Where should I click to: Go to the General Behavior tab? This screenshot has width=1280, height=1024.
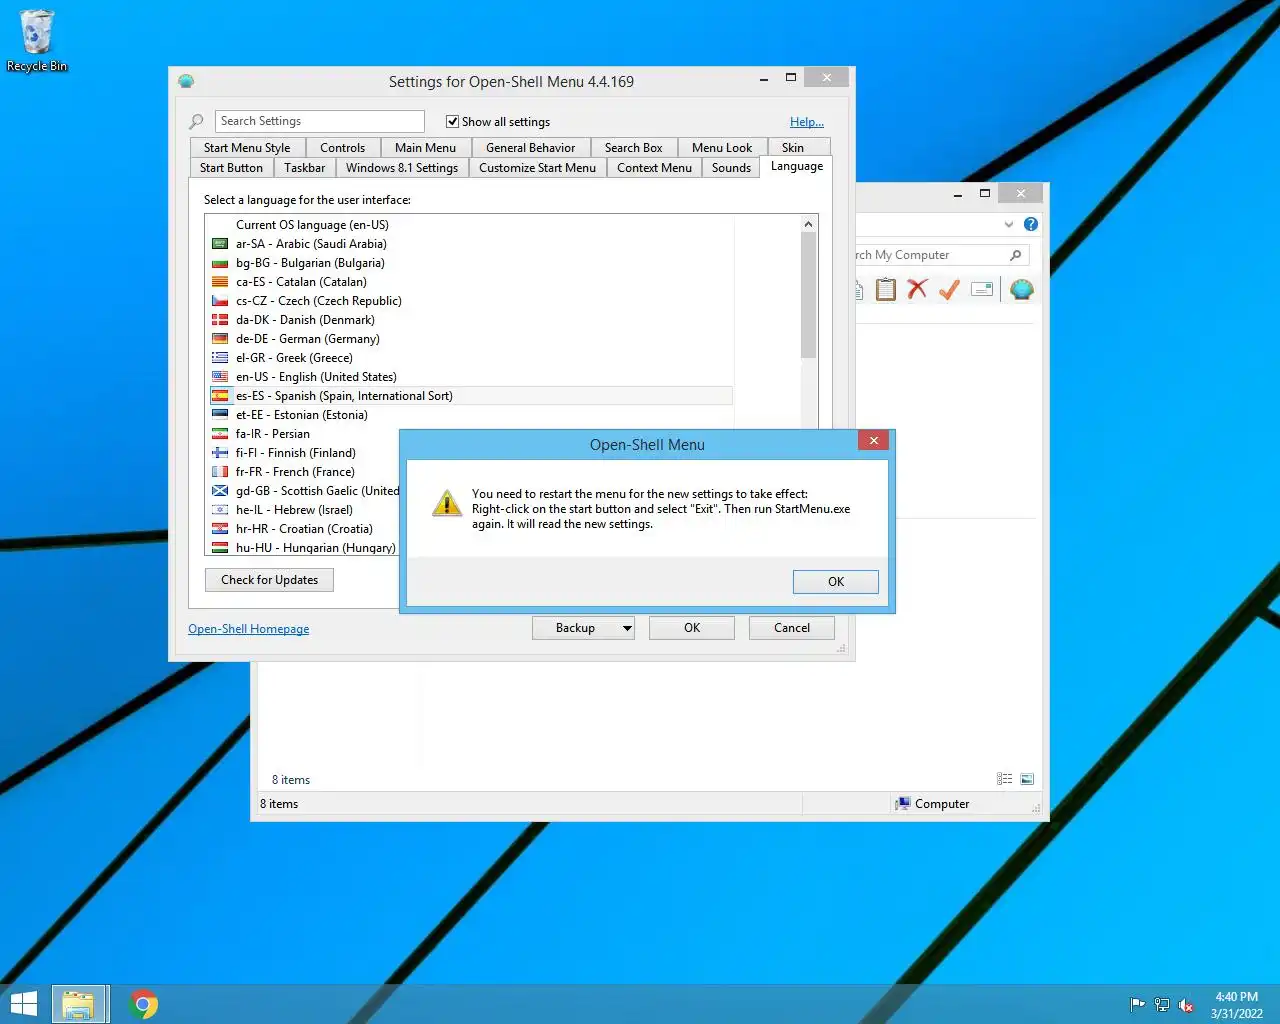530,148
